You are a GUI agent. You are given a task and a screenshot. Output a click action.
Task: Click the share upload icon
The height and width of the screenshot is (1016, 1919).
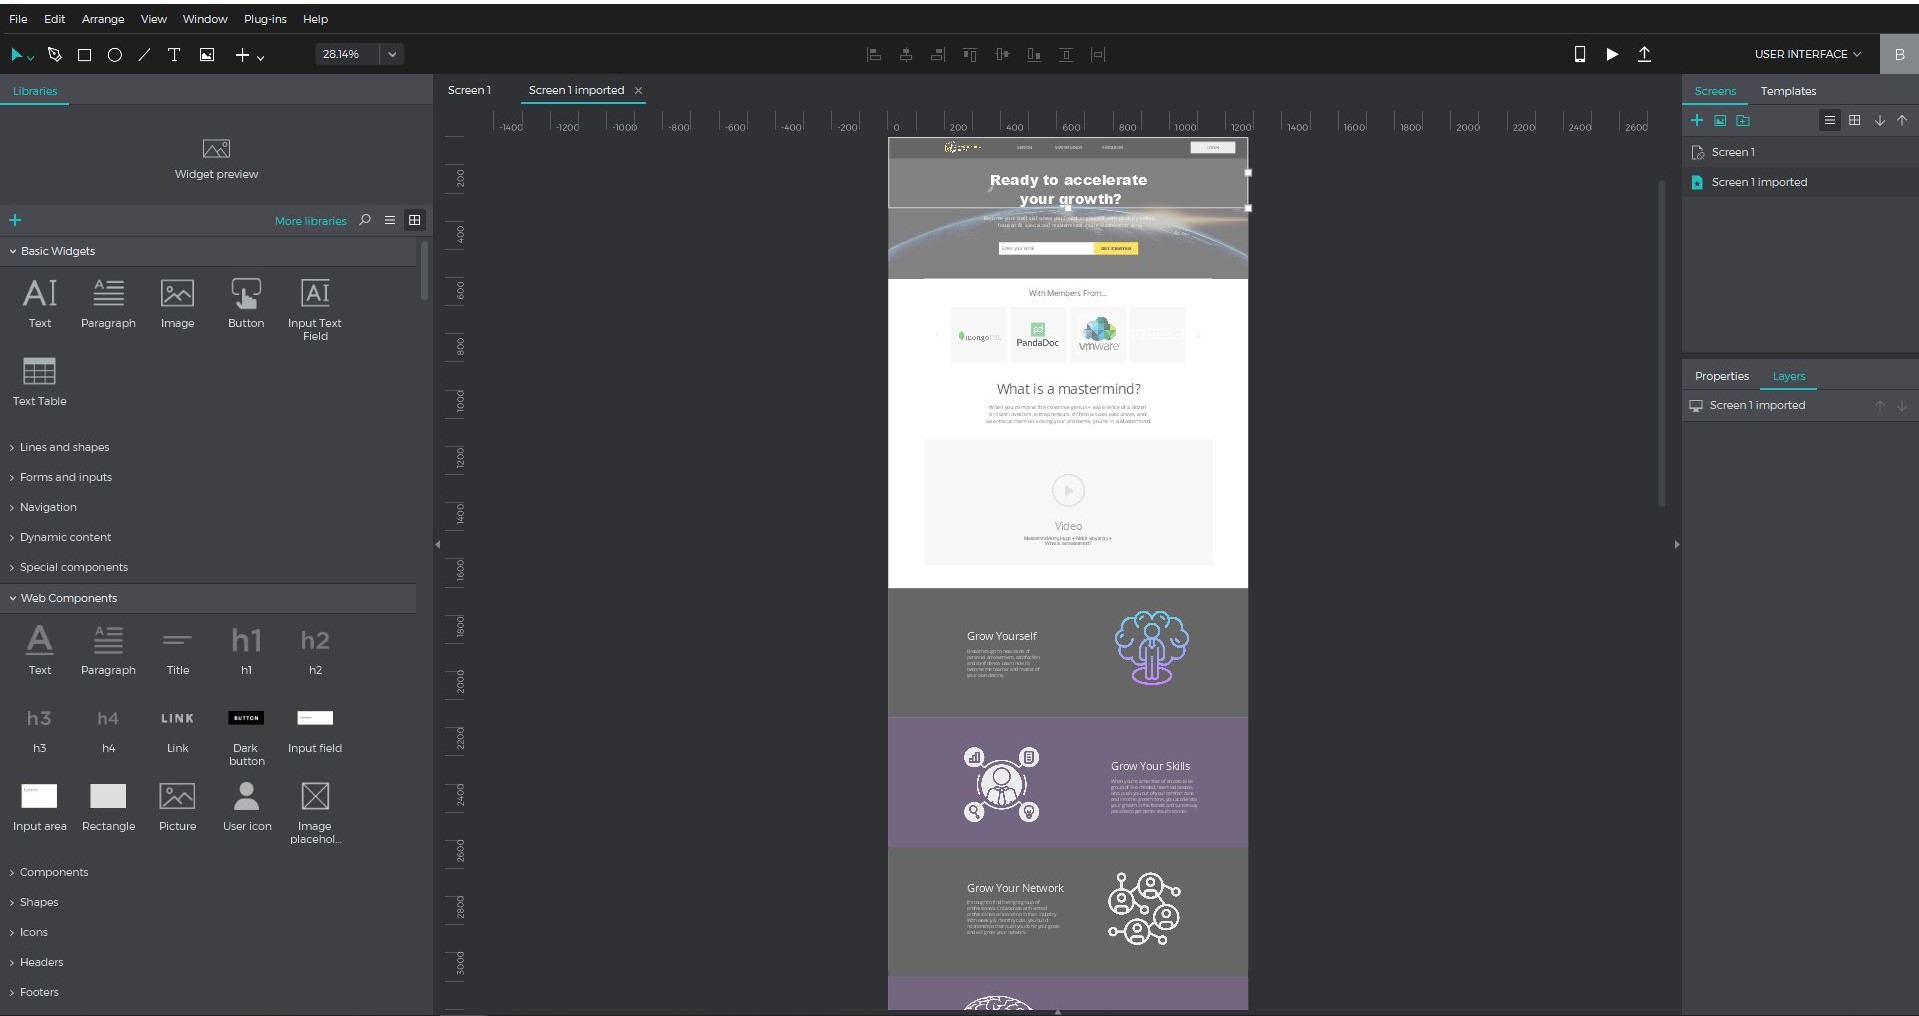(x=1644, y=54)
